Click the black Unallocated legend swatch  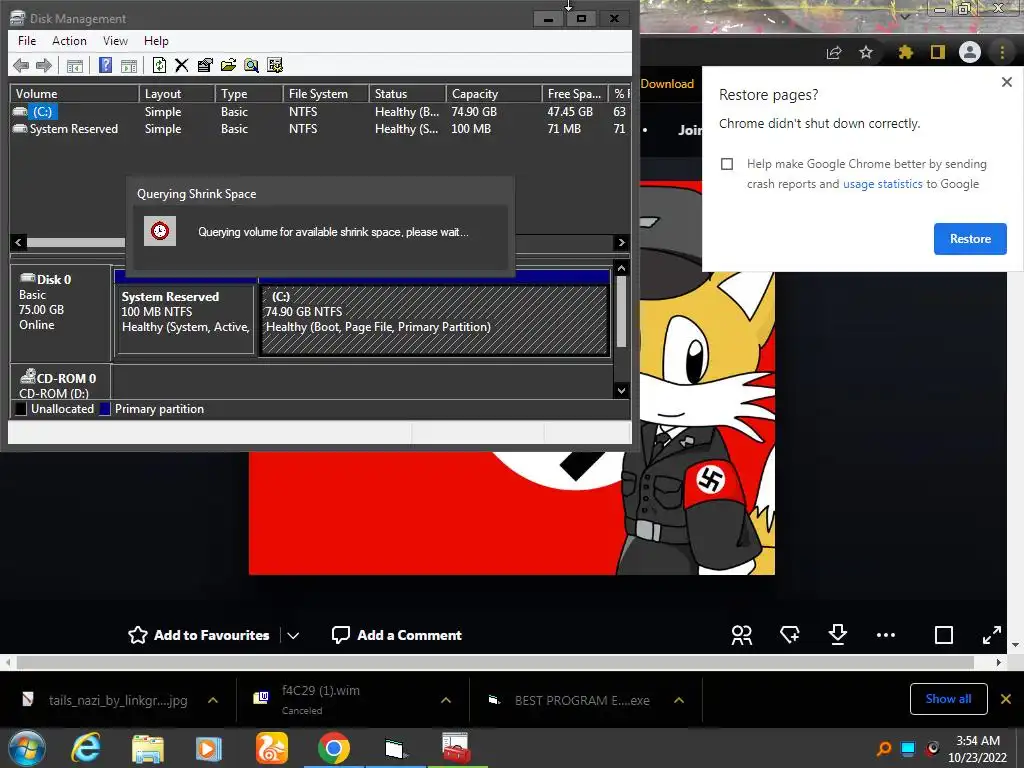[x=21, y=409]
